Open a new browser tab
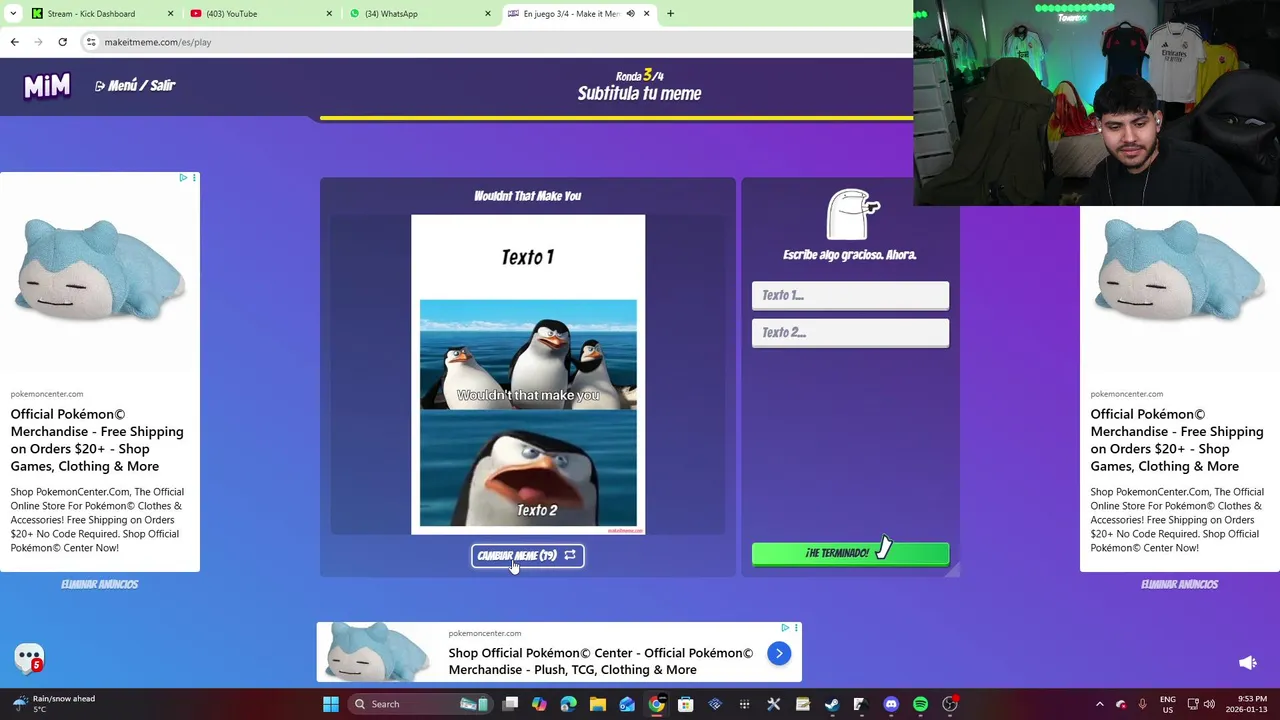The image size is (1280, 720). click(x=670, y=13)
